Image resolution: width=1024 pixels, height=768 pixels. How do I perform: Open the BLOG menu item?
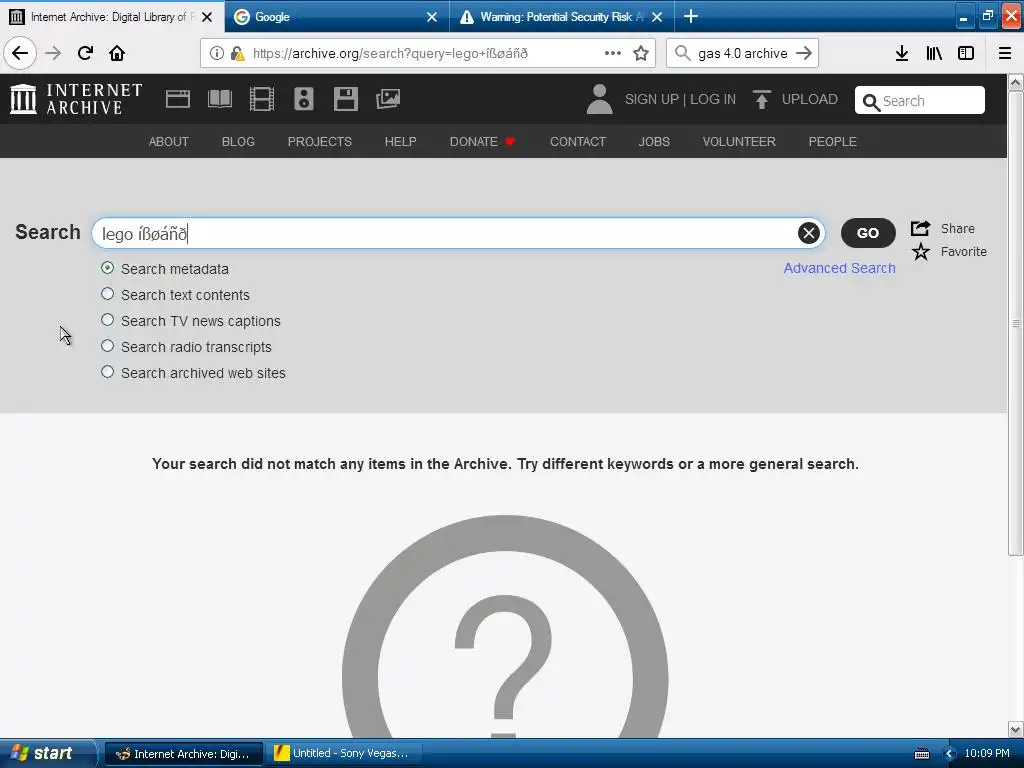point(238,142)
